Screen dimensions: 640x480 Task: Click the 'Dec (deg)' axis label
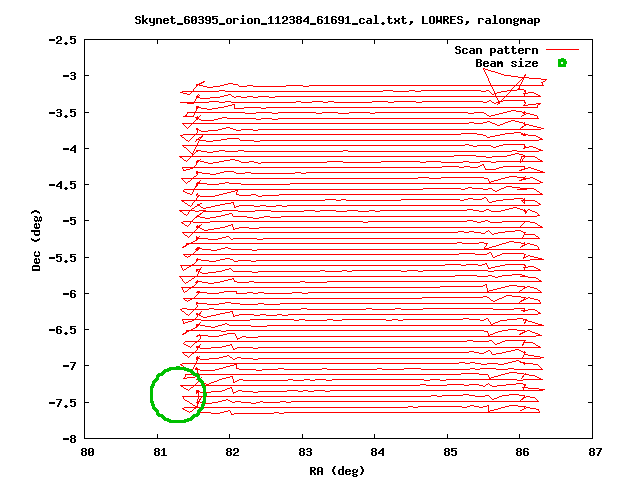[x=36, y=240]
